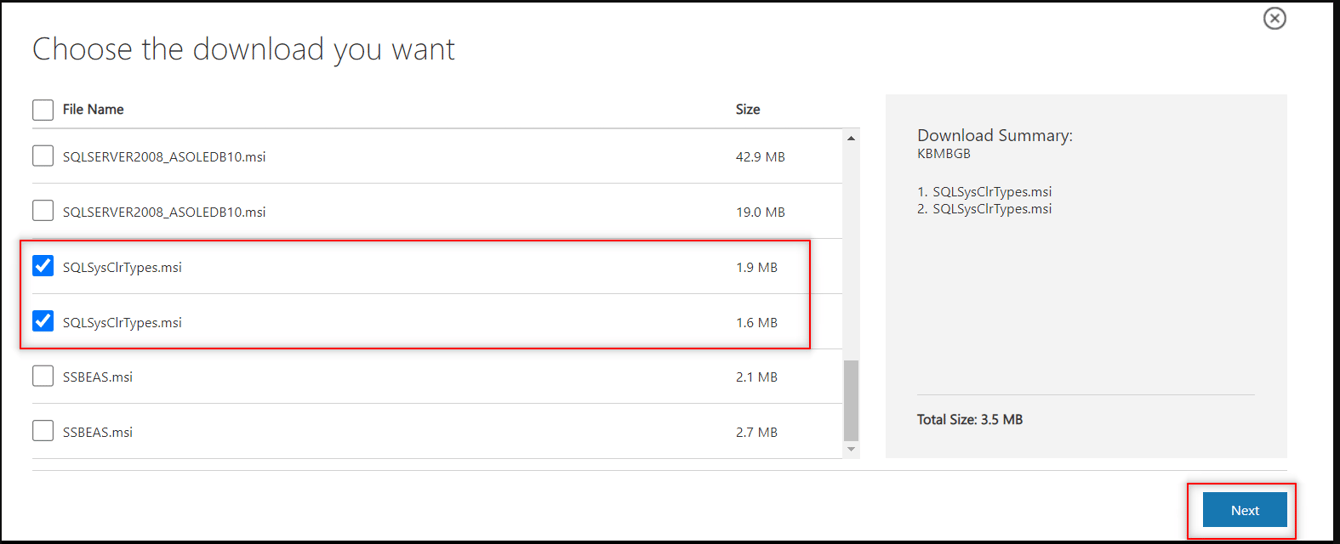The image size is (1340, 544).
Task: Toggle the select-all checkbox beside File Name
Action: click(43, 109)
